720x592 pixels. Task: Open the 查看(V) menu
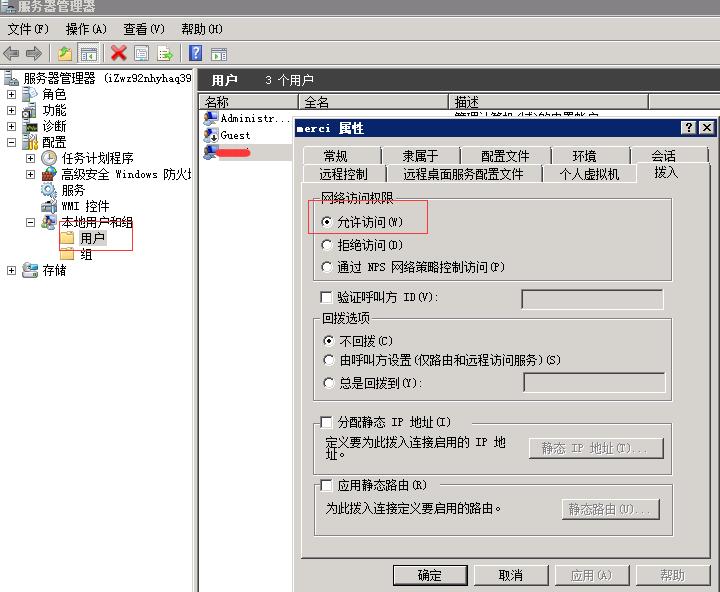(144, 29)
